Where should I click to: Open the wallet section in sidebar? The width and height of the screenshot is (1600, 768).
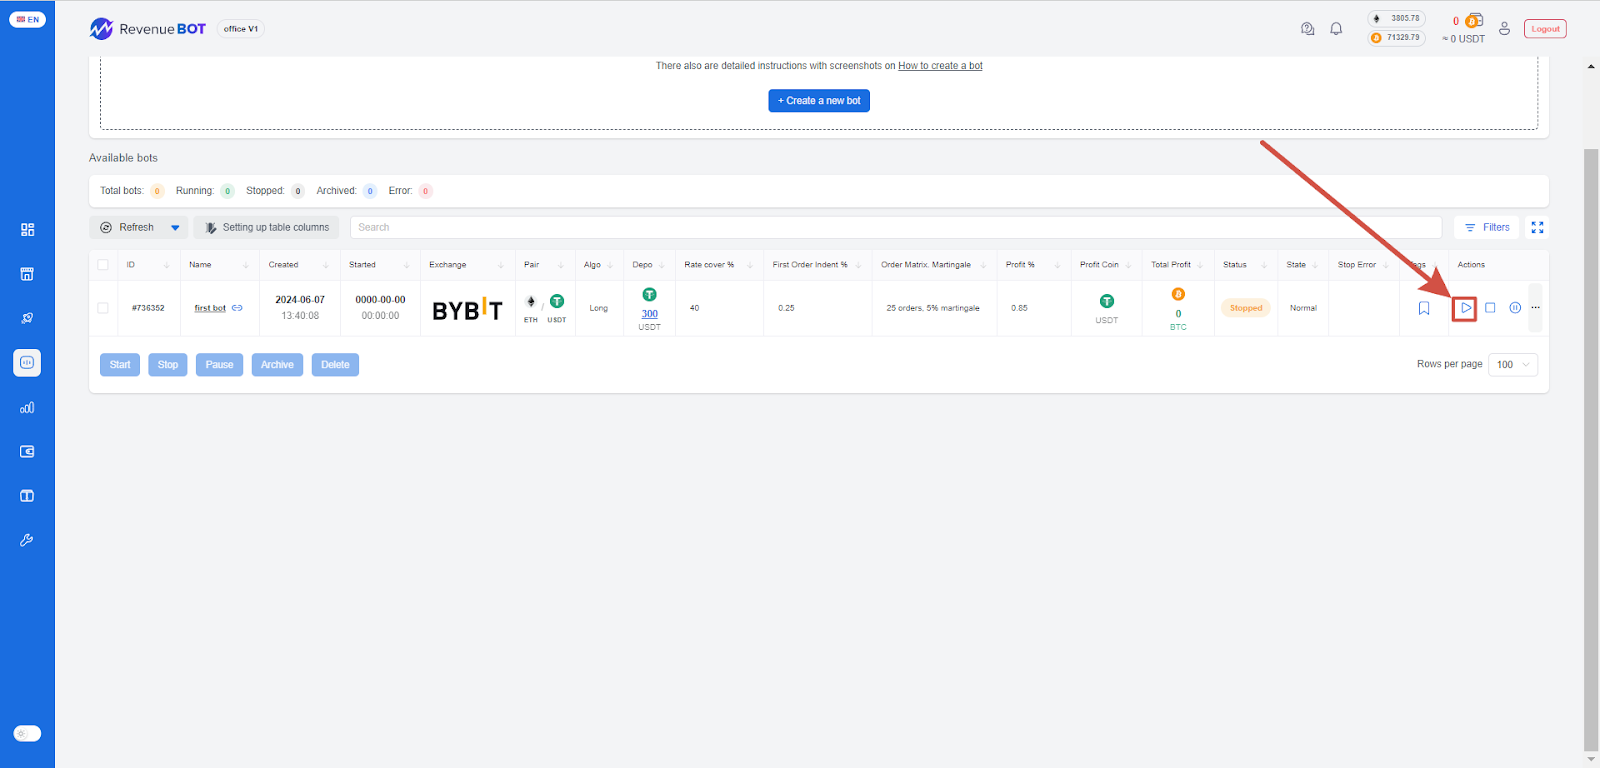point(27,452)
